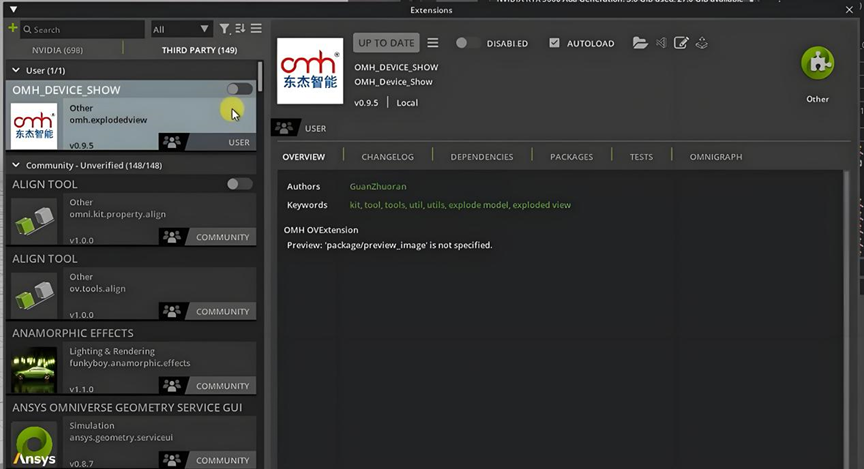Screen dimensions: 864x469
Task: Click the VS Code open icon
Action: [661, 42]
